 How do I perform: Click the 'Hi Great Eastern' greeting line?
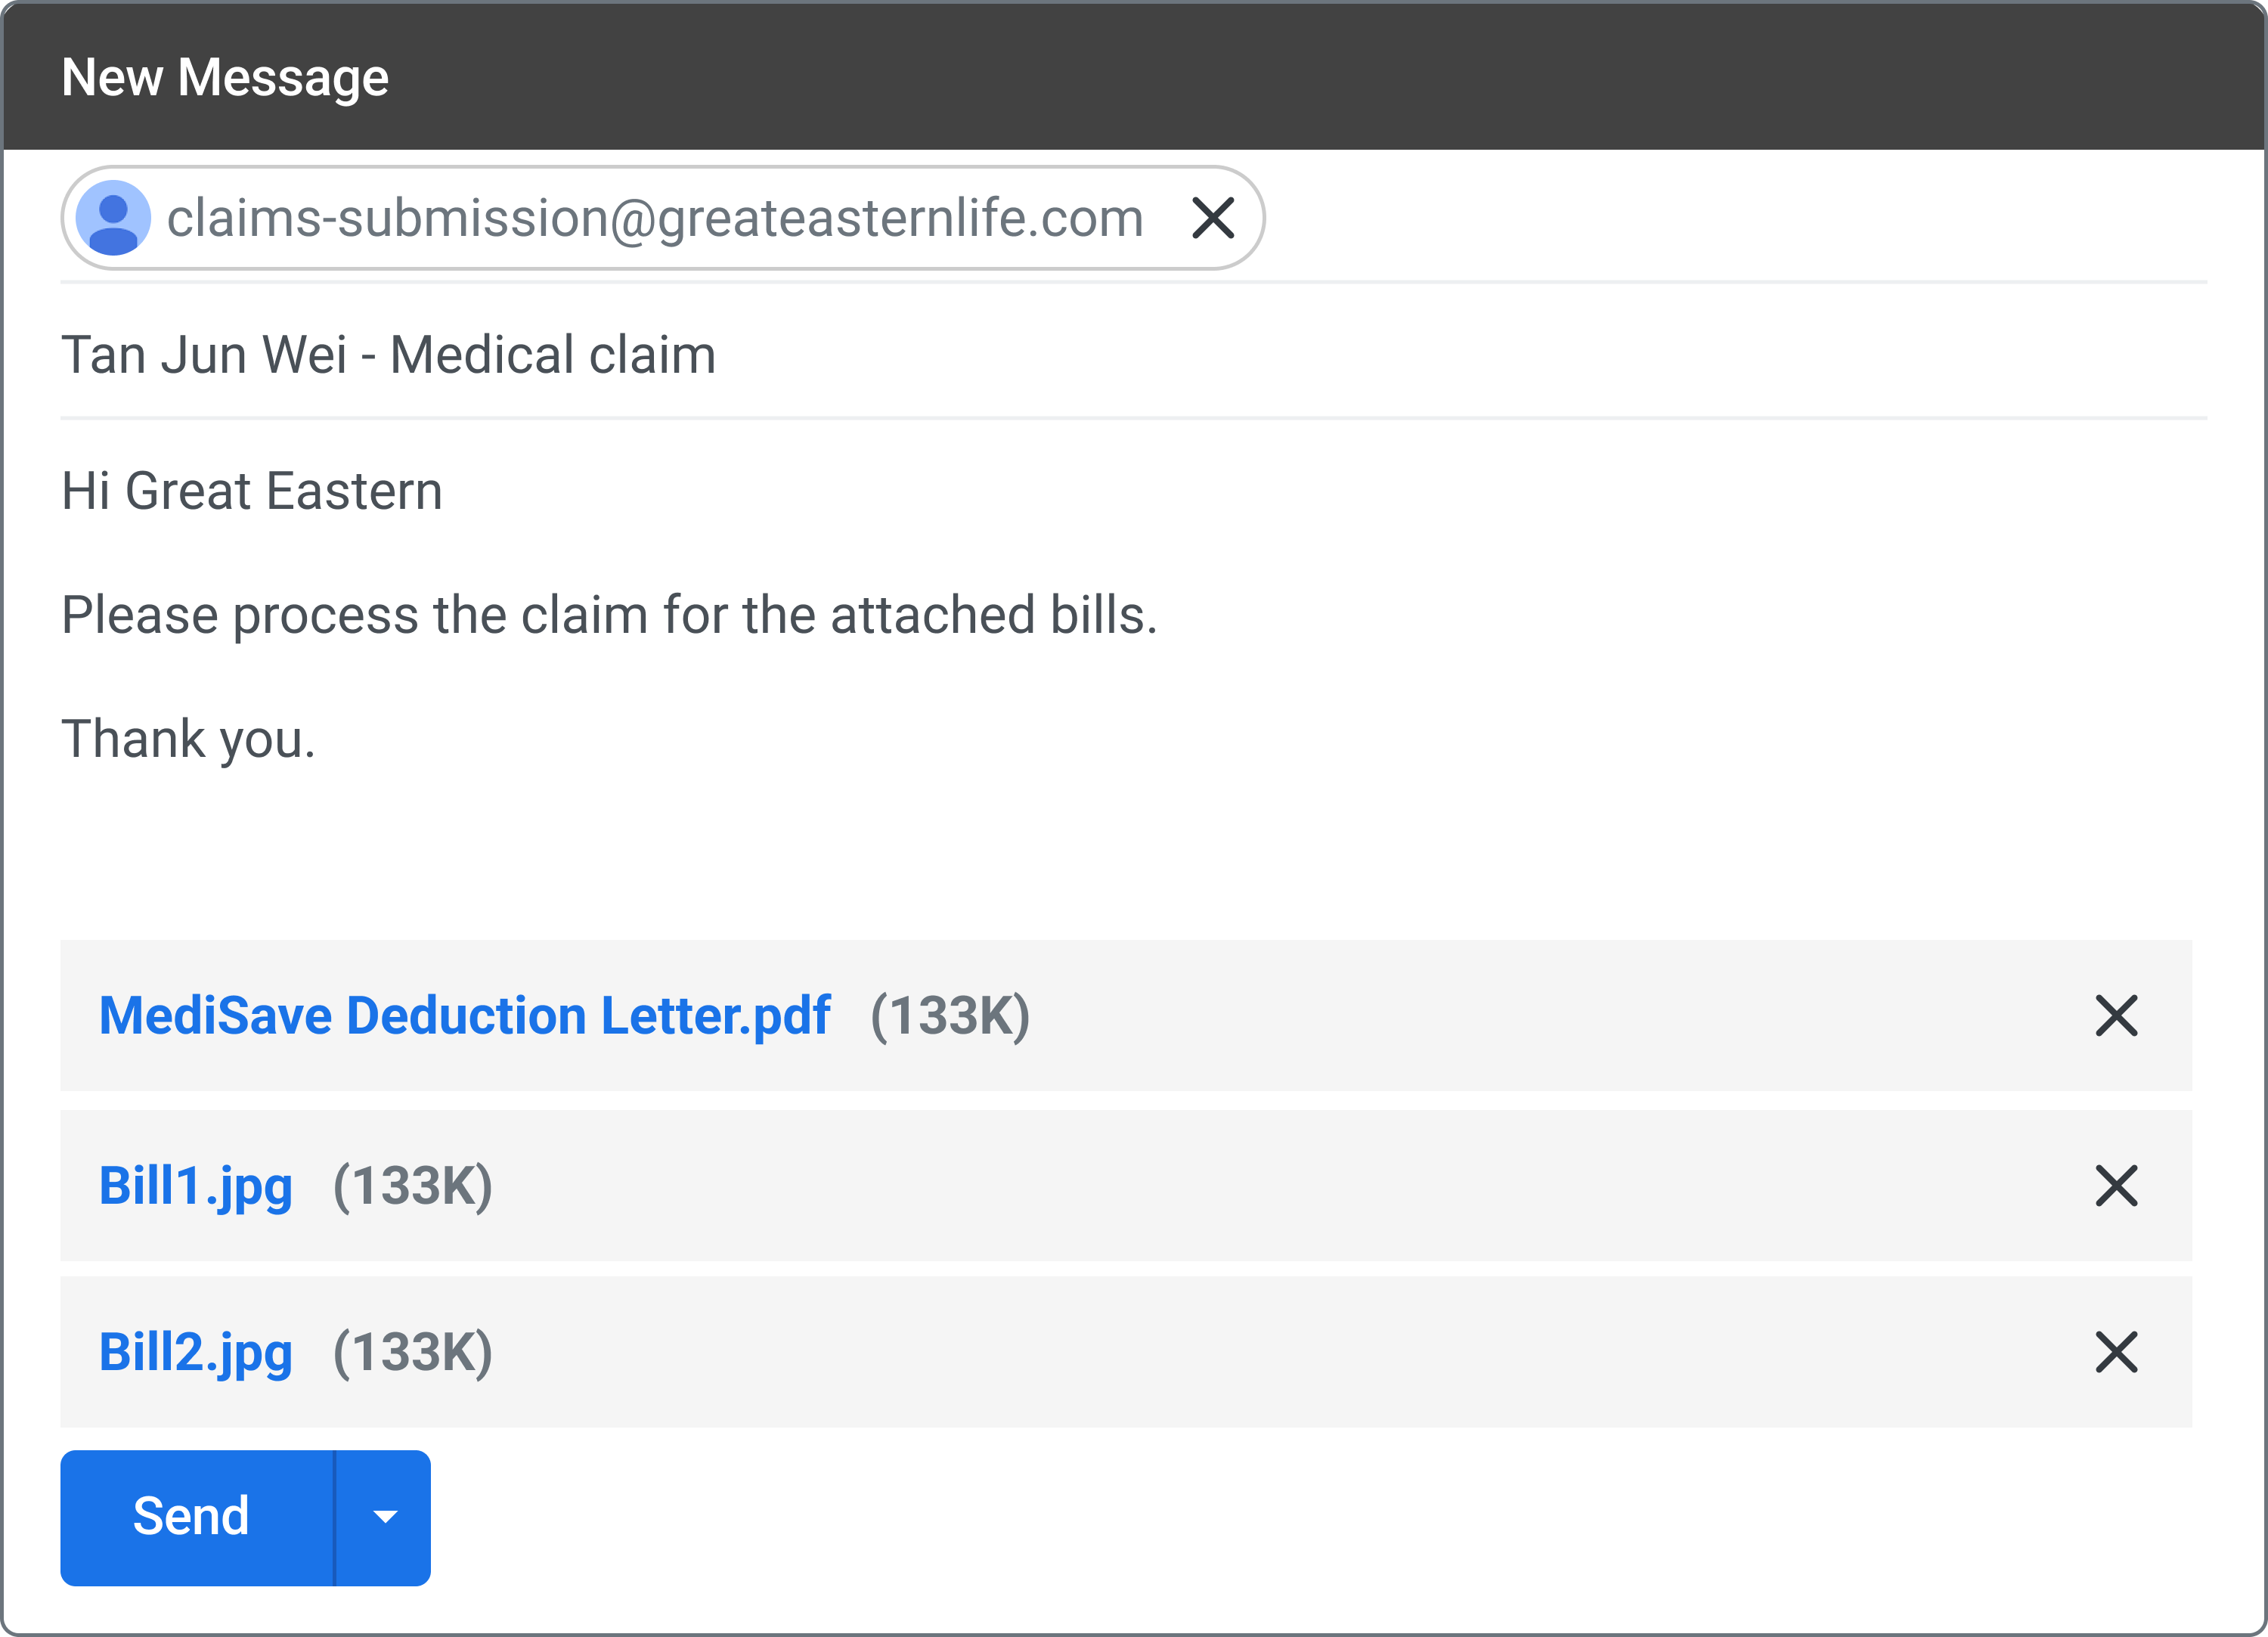tap(252, 491)
